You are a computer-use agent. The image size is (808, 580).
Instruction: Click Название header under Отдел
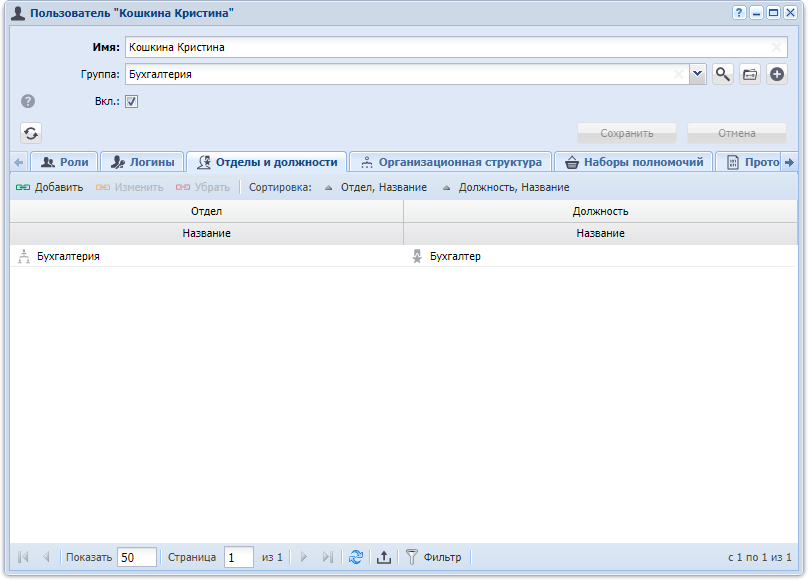207,233
